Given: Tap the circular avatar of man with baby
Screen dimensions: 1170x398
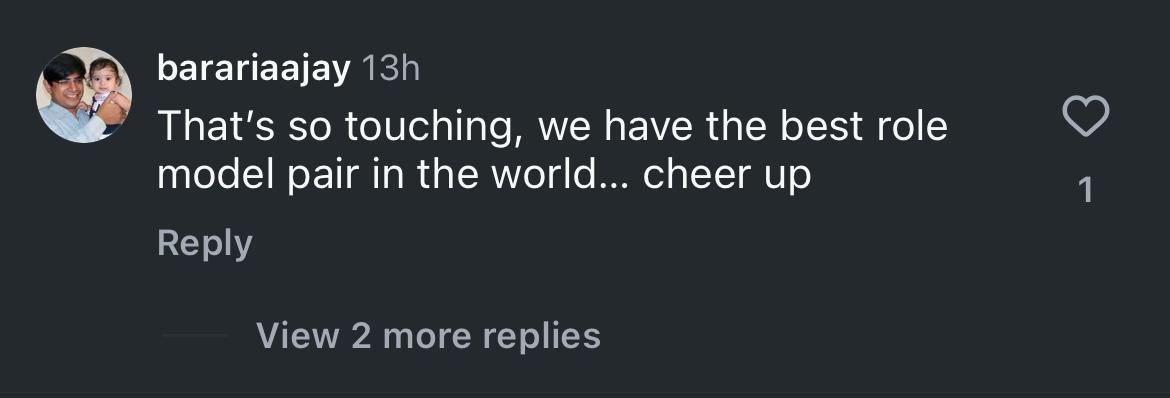Looking at the screenshot, I should (x=84, y=95).
